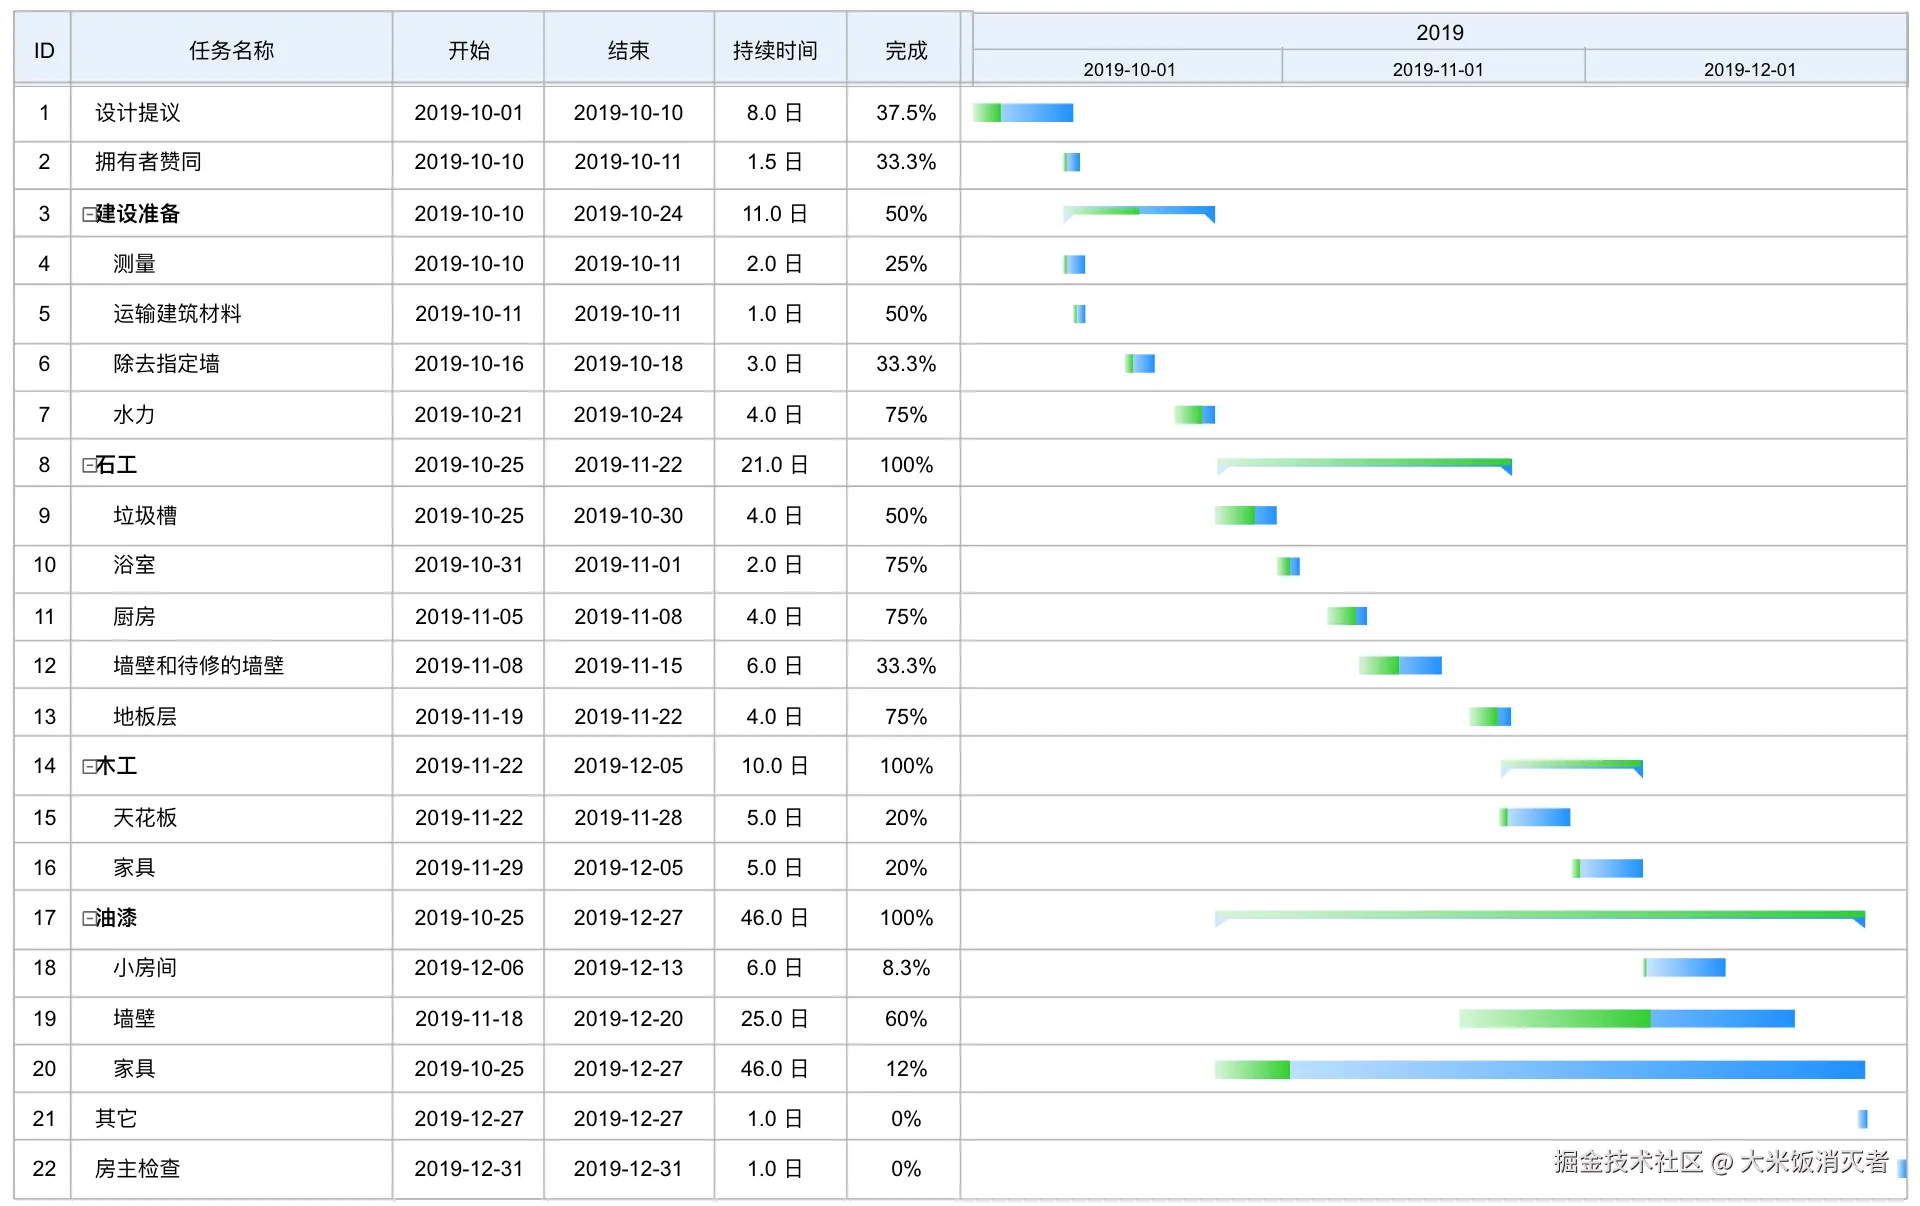
Task: Click the 其它 milestone bar in the chart
Action: pyautogui.click(x=1862, y=1119)
